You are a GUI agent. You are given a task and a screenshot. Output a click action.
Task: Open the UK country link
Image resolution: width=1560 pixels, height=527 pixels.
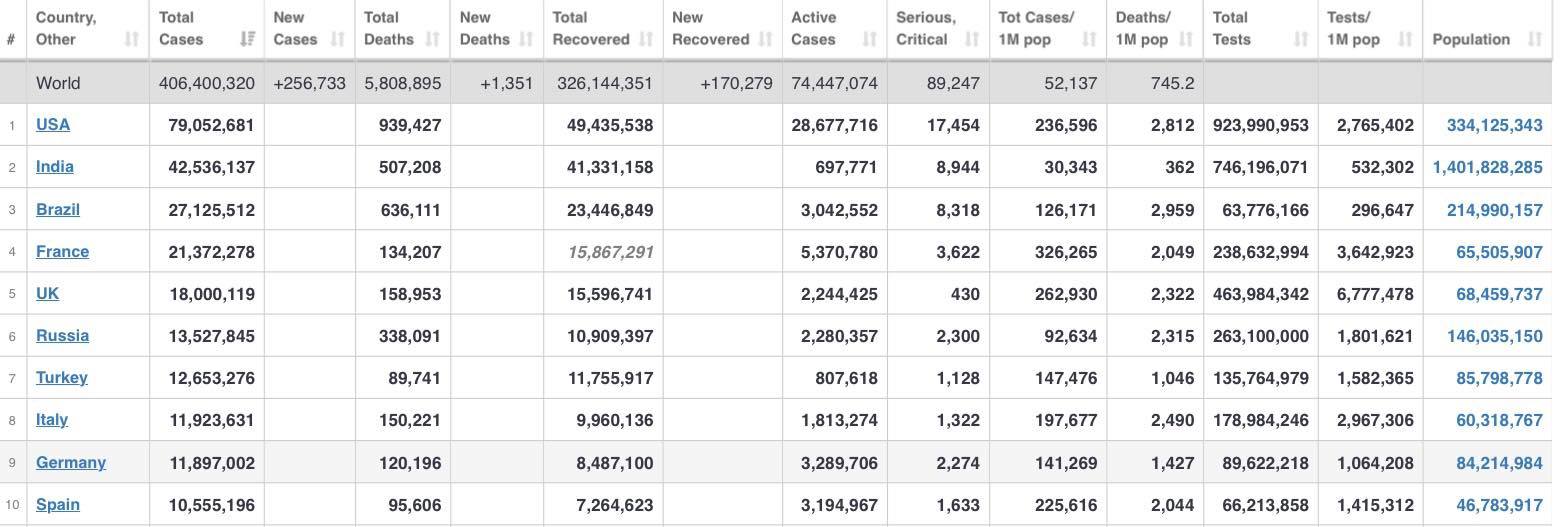[x=47, y=293]
